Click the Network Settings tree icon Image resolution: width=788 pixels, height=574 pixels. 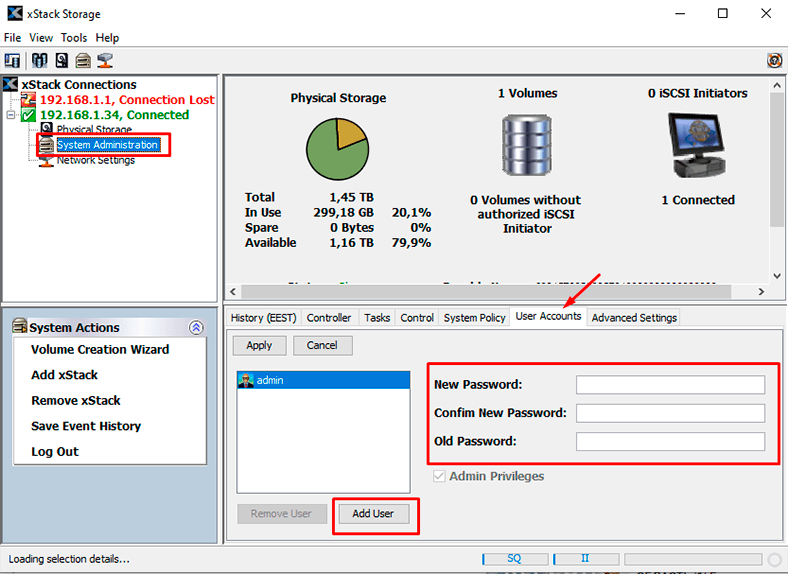point(46,161)
